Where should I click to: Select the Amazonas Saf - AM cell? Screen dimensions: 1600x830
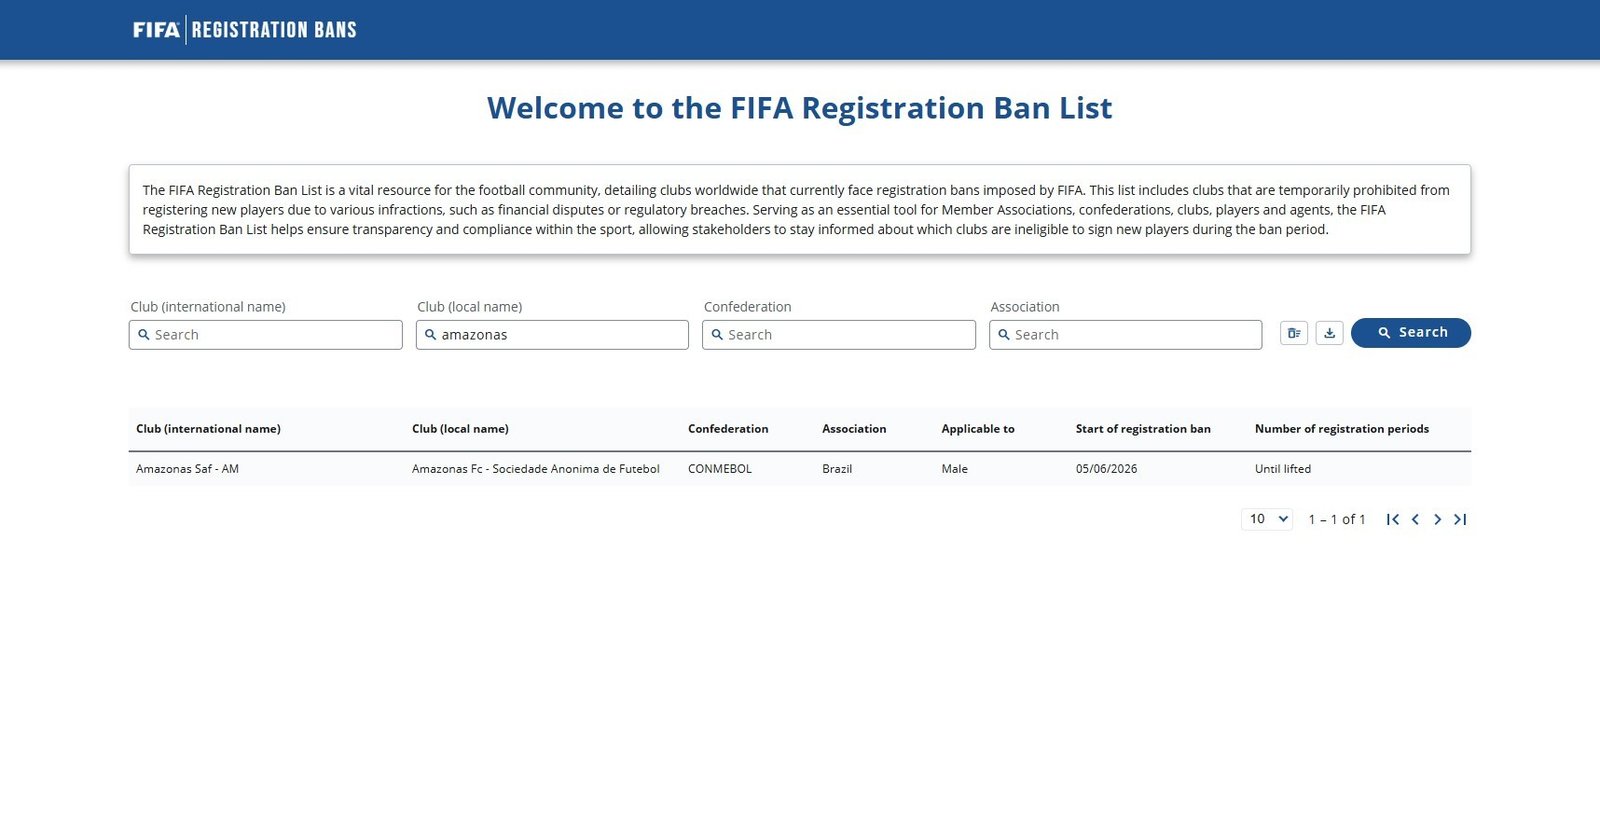pos(187,469)
